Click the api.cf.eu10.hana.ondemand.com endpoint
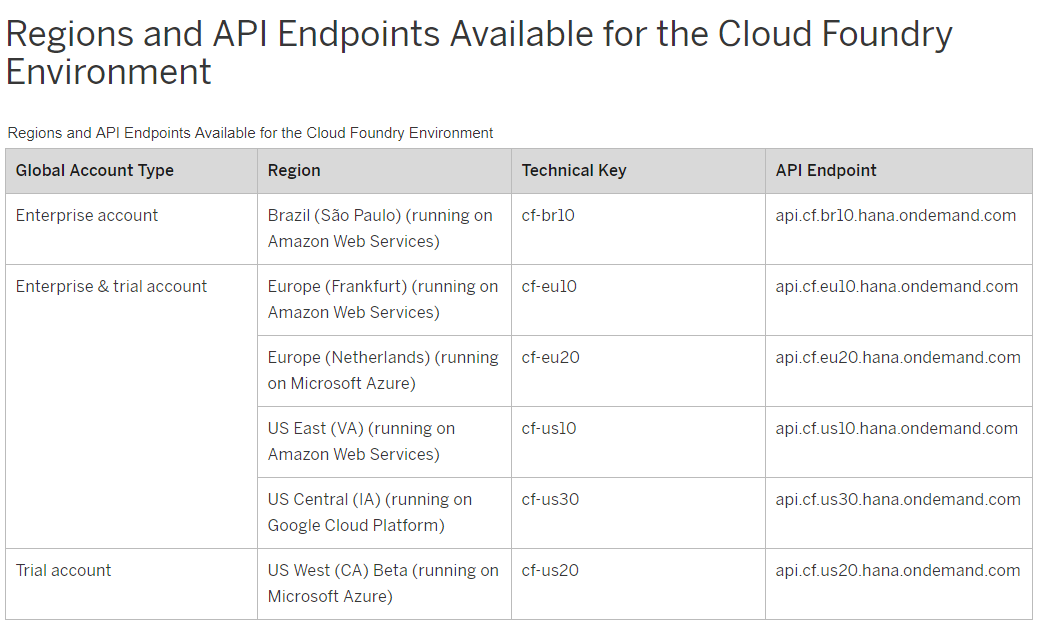 (x=897, y=286)
